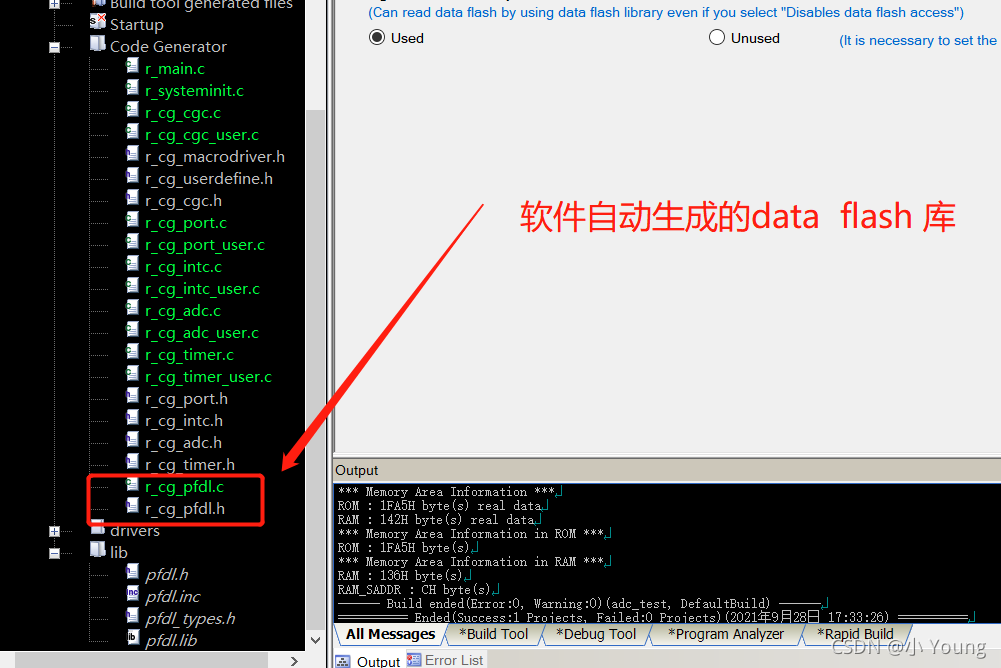The height and width of the screenshot is (668, 1001).
Task: Click project tree scroll down arrow
Action: tap(315, 639)
